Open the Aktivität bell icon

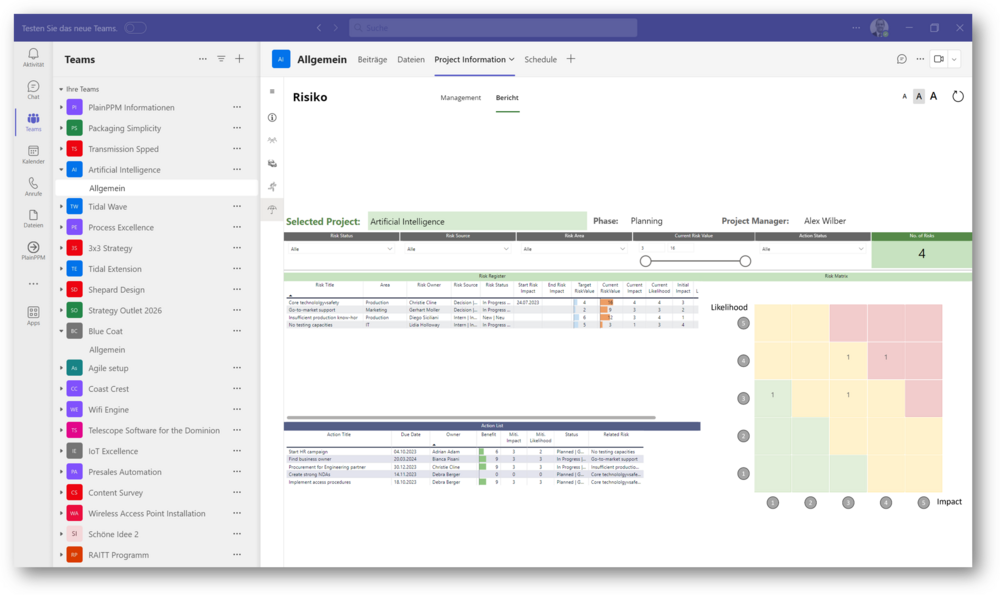(x=33, y=56)
